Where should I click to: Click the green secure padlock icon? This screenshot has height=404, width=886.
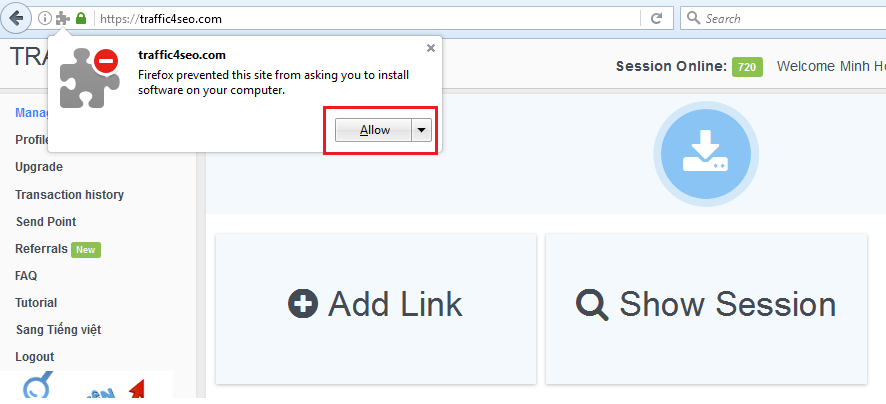pyautogui.click(x=80, y=18)
